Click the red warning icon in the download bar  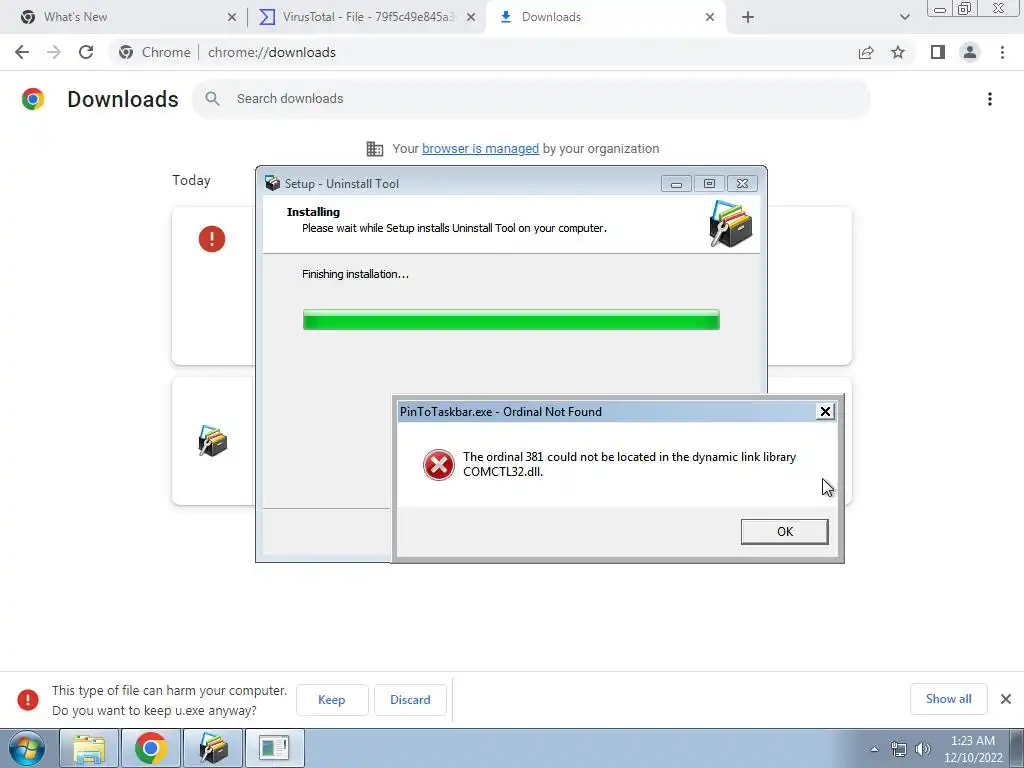(x=27, y=699)
